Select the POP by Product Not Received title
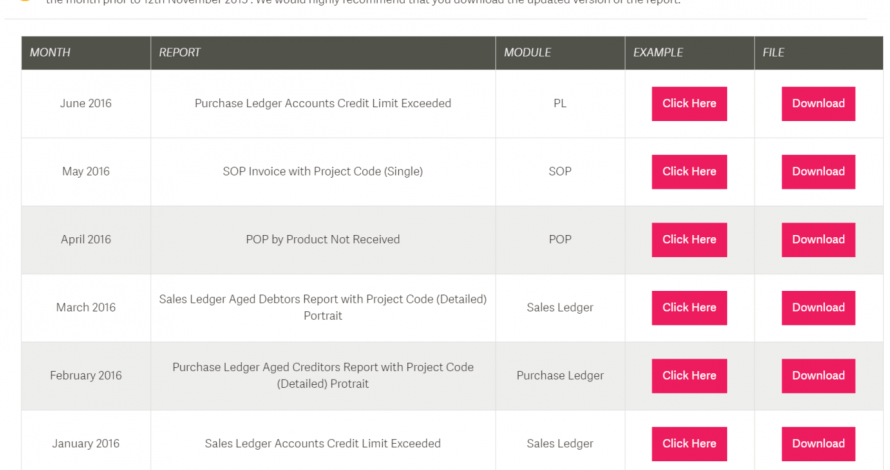This screenshot has height=470, width=890. tap(323, 240)
